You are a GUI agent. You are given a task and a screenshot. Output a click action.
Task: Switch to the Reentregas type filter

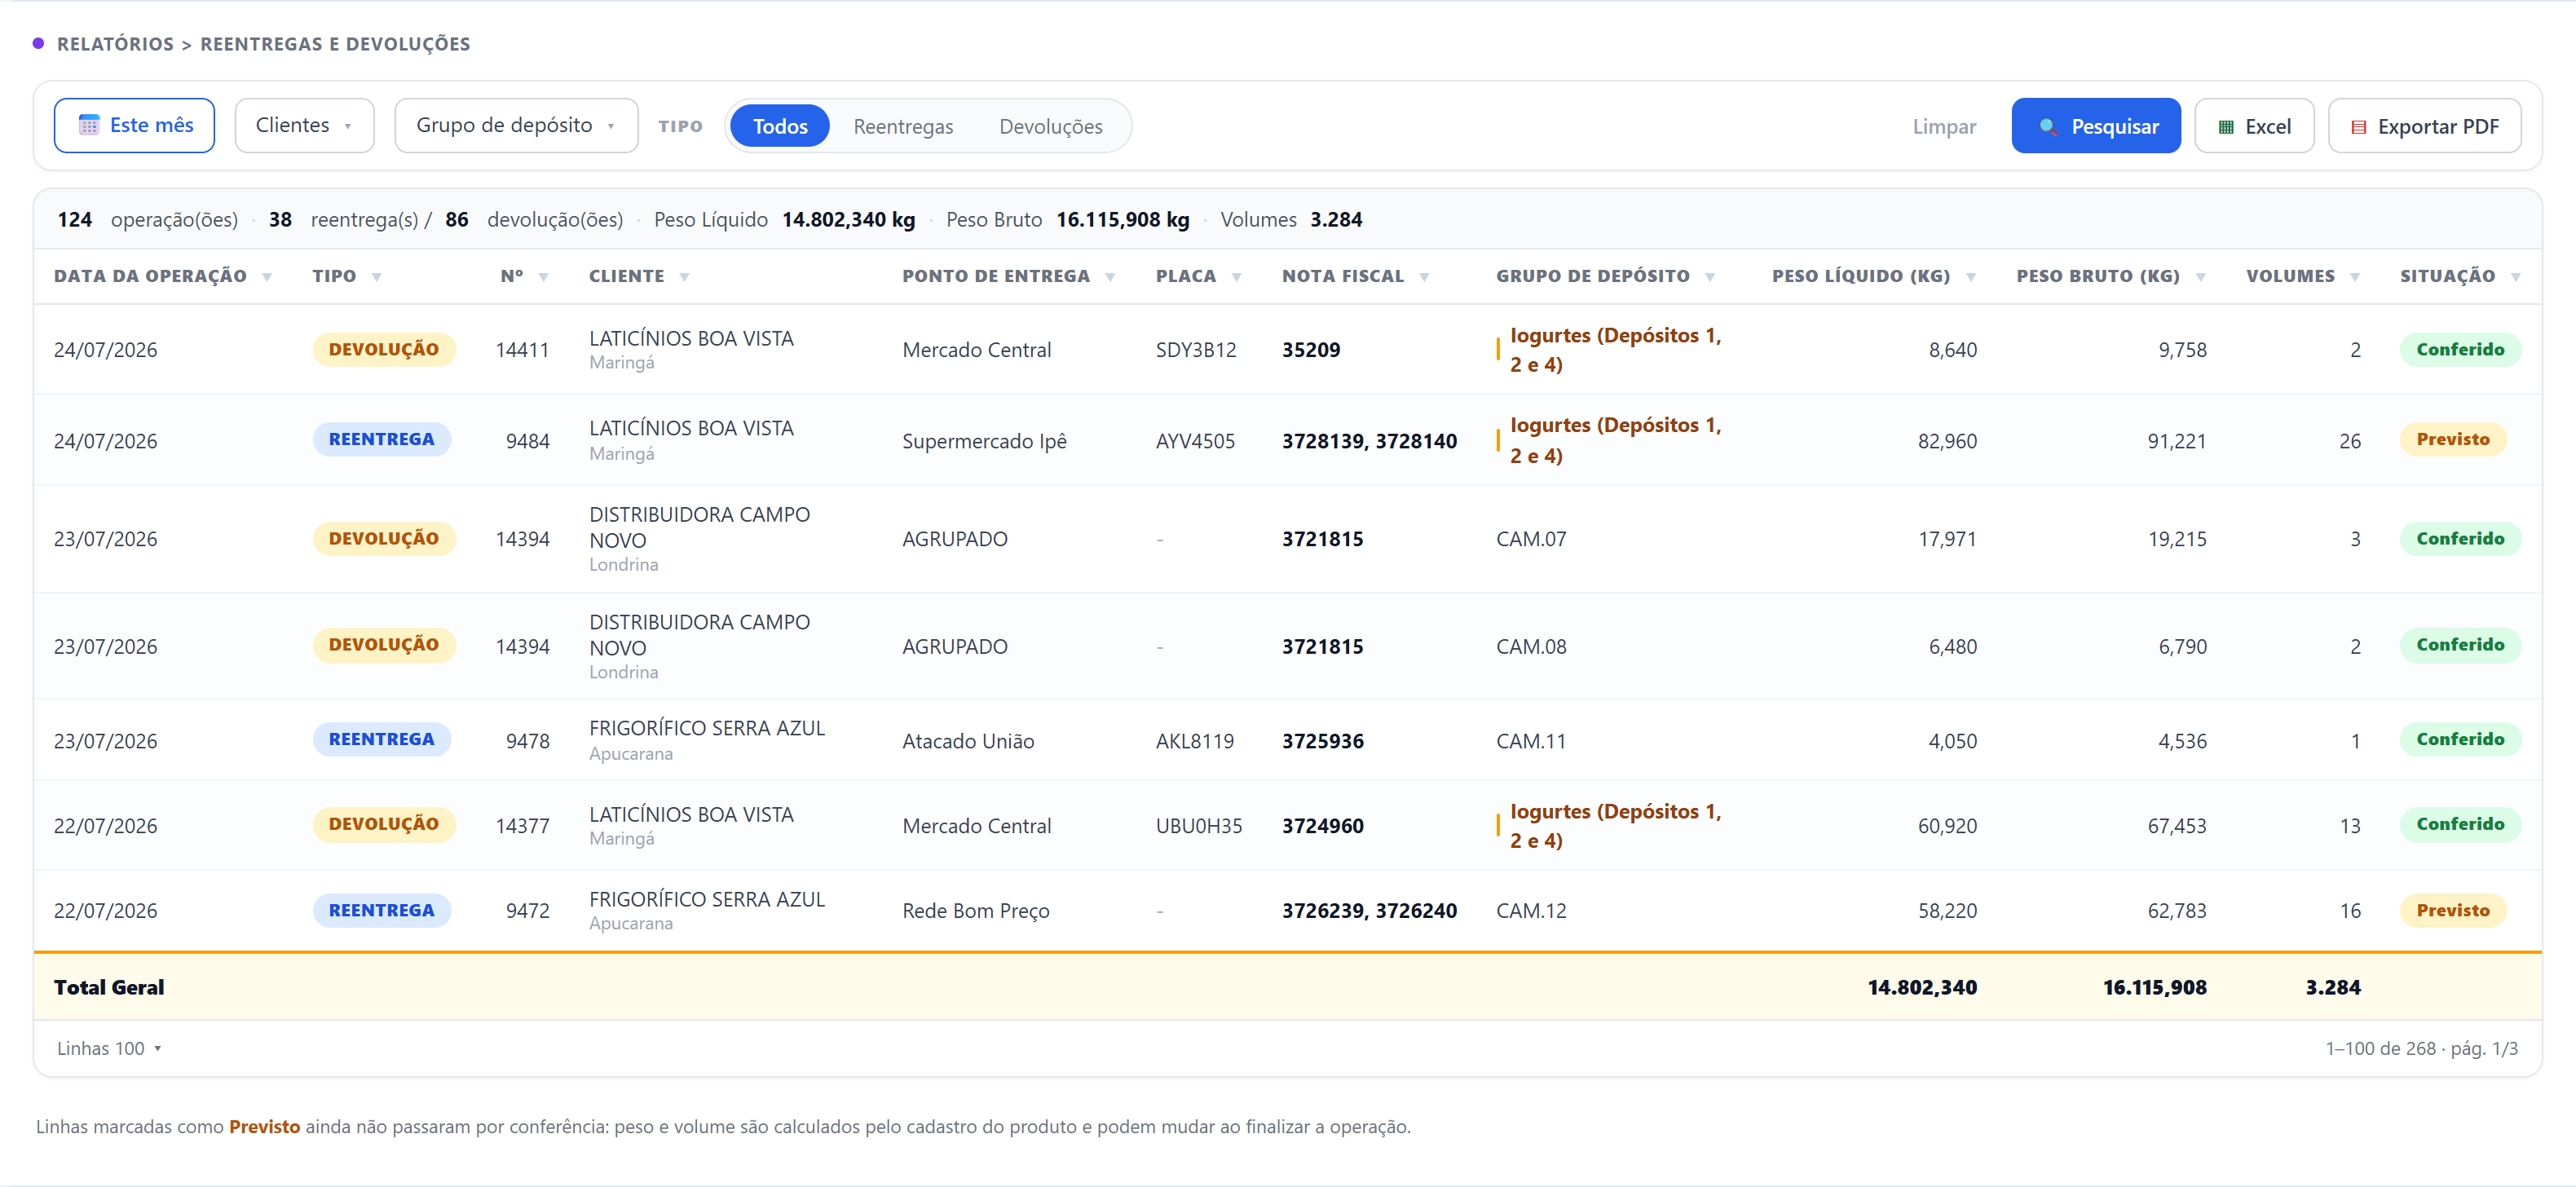pyautogui.click(x=903, y=127)
